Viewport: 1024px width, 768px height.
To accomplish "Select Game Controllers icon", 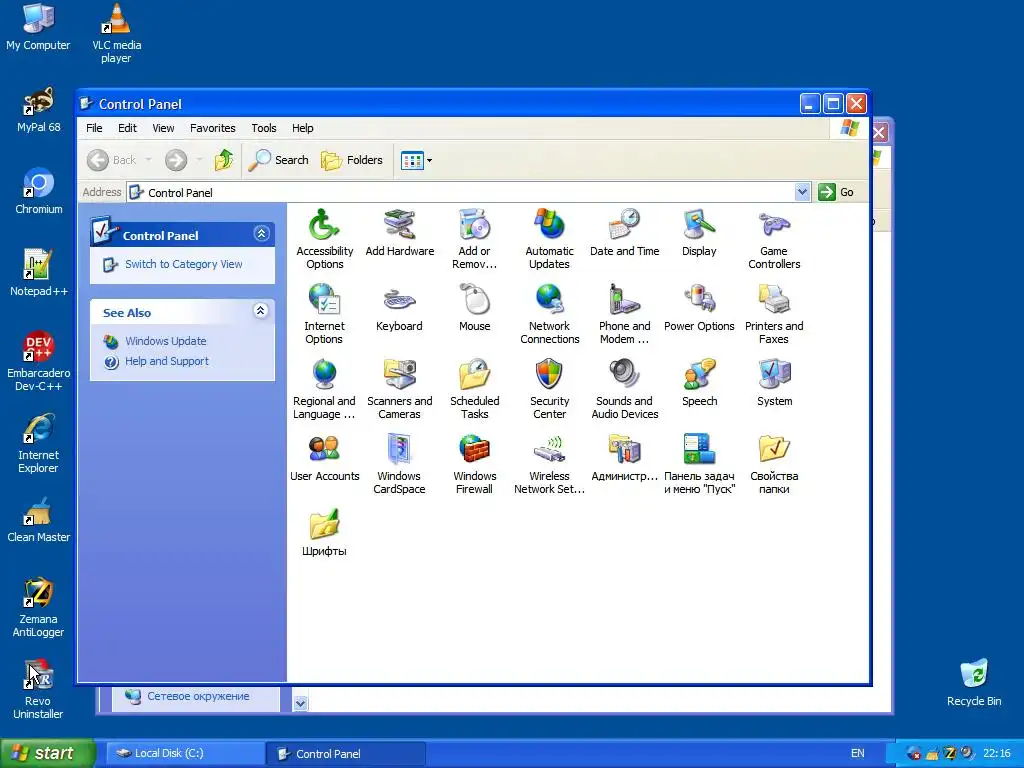I will (775, 225).
